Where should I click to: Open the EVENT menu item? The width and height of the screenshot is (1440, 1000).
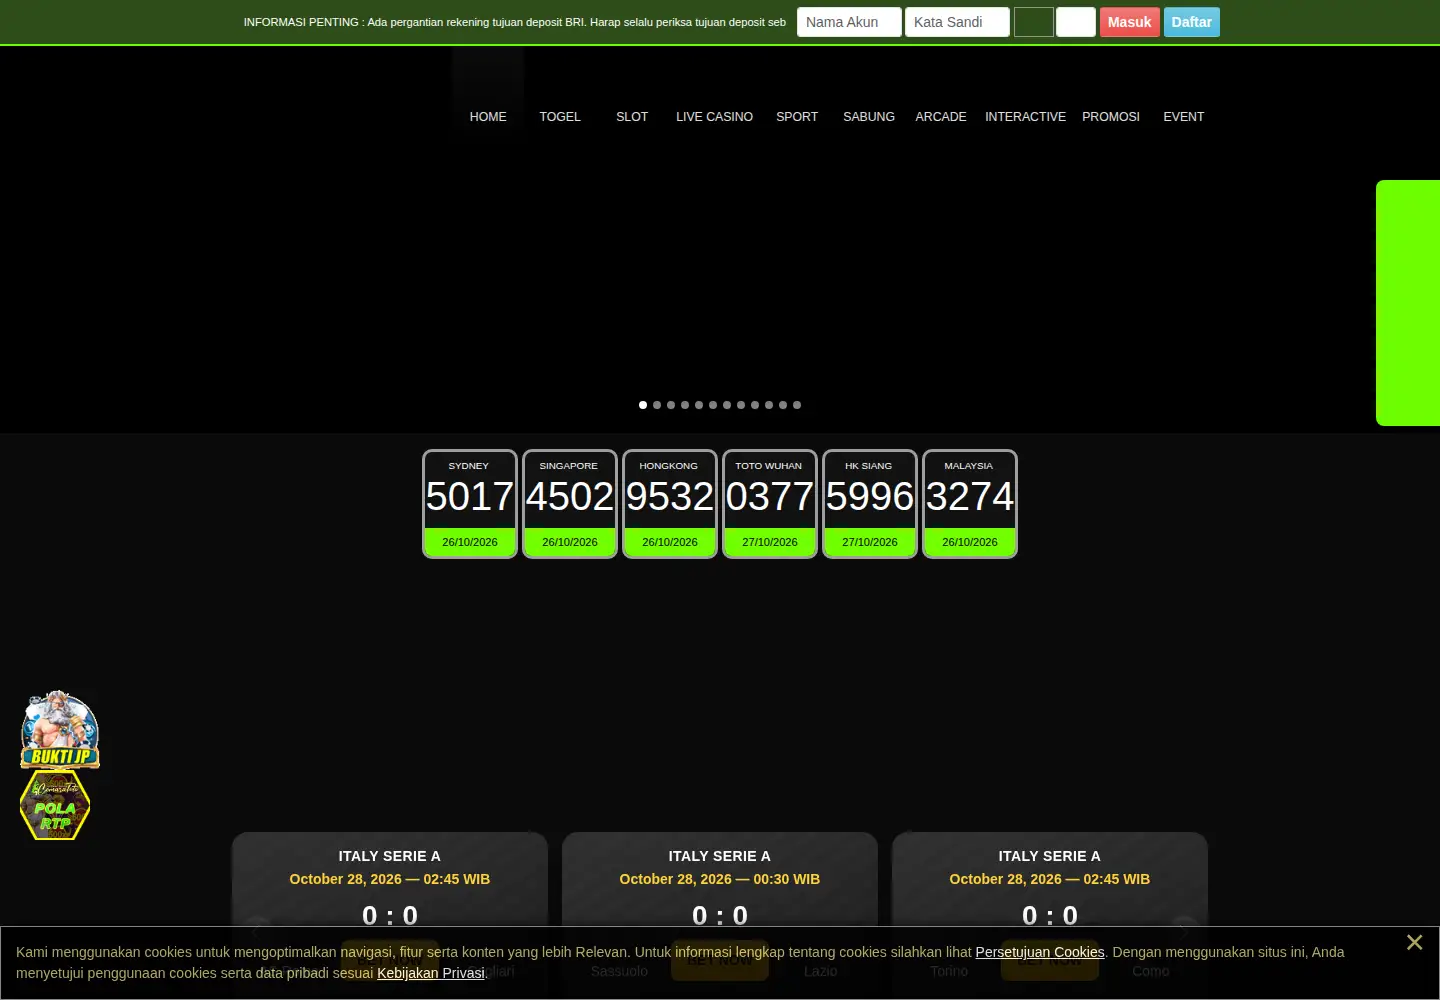pyautogui.click(x=1184, y=117)
